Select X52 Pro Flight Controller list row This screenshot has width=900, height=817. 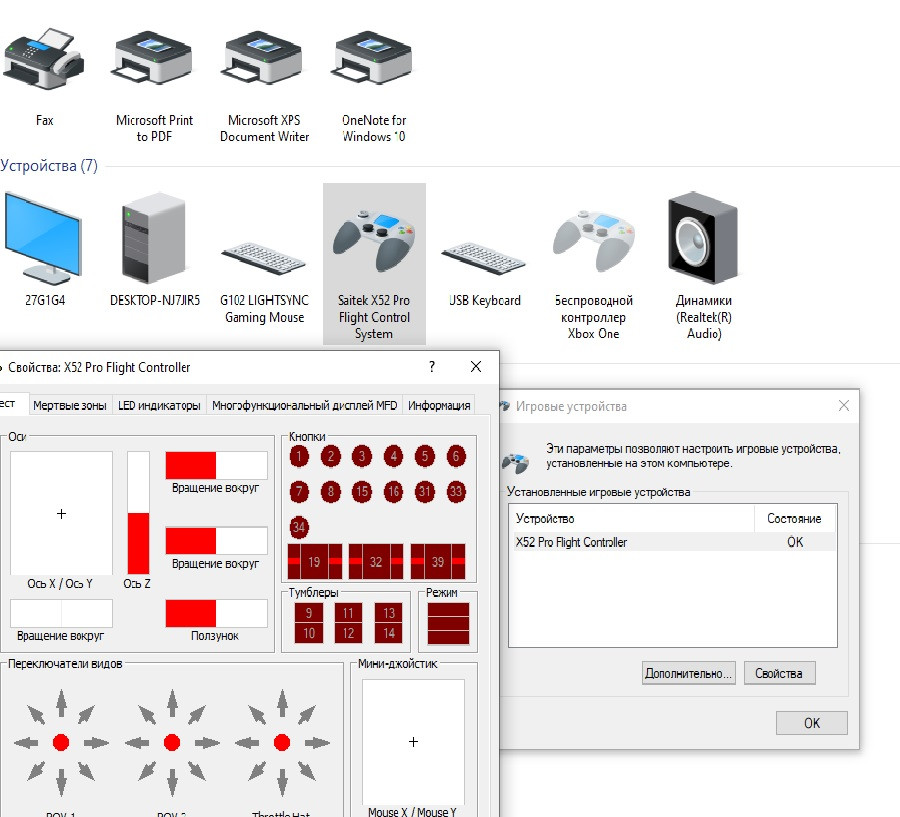click(672, 542)
